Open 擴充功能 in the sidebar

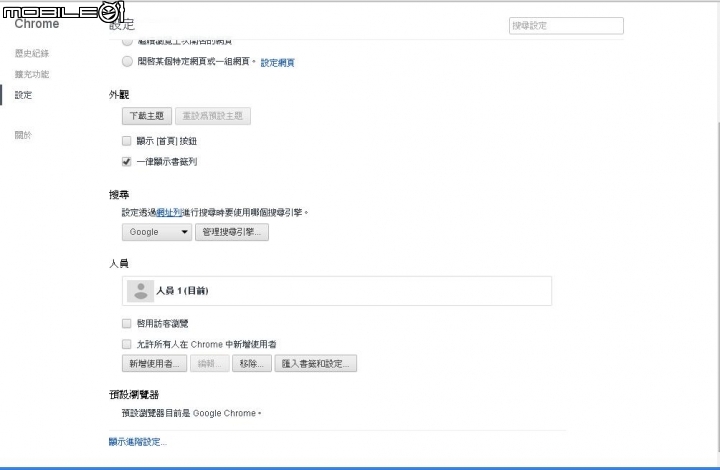[x=32, y=74]
